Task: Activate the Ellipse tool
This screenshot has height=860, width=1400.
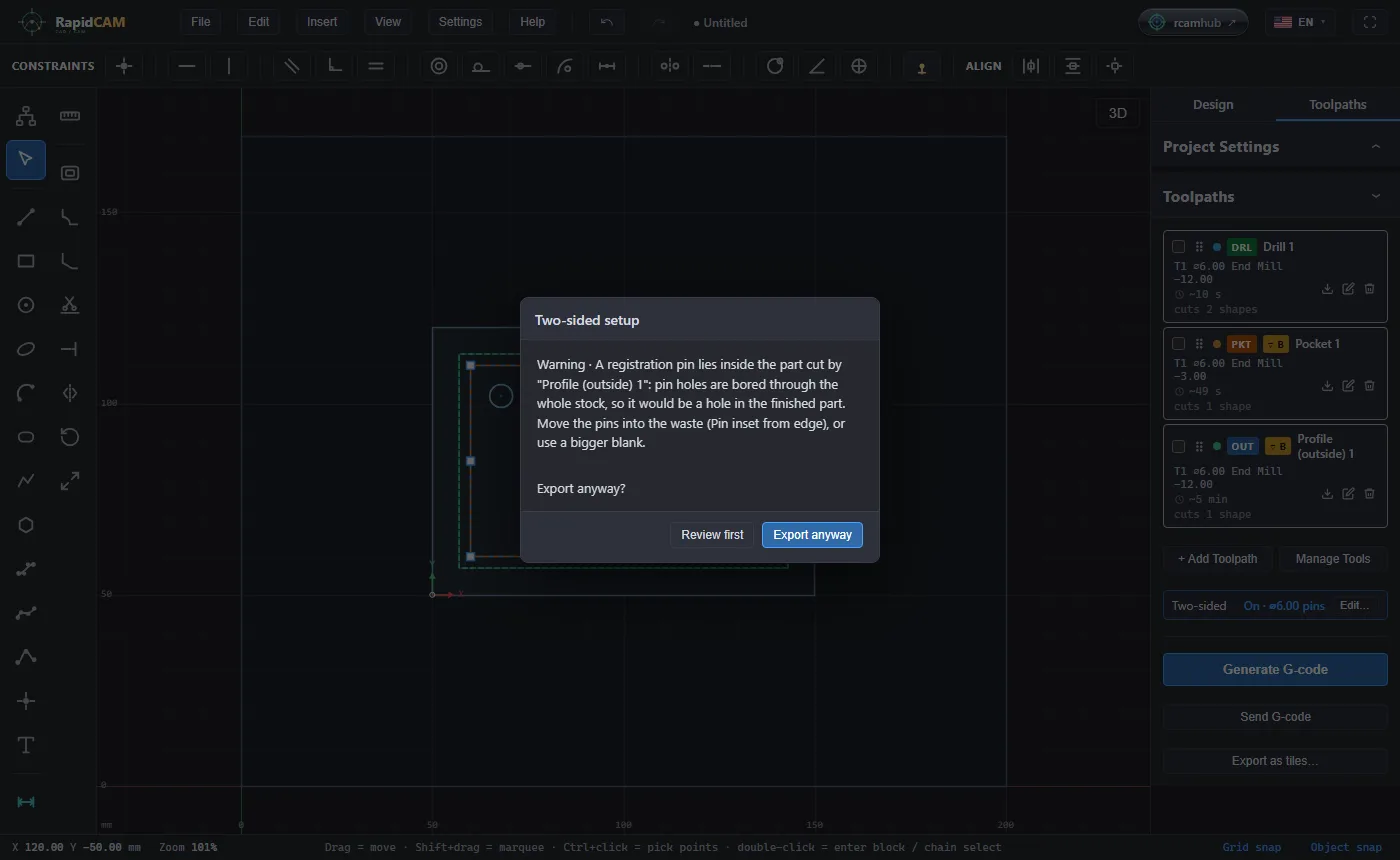Action: click(26, 349)
